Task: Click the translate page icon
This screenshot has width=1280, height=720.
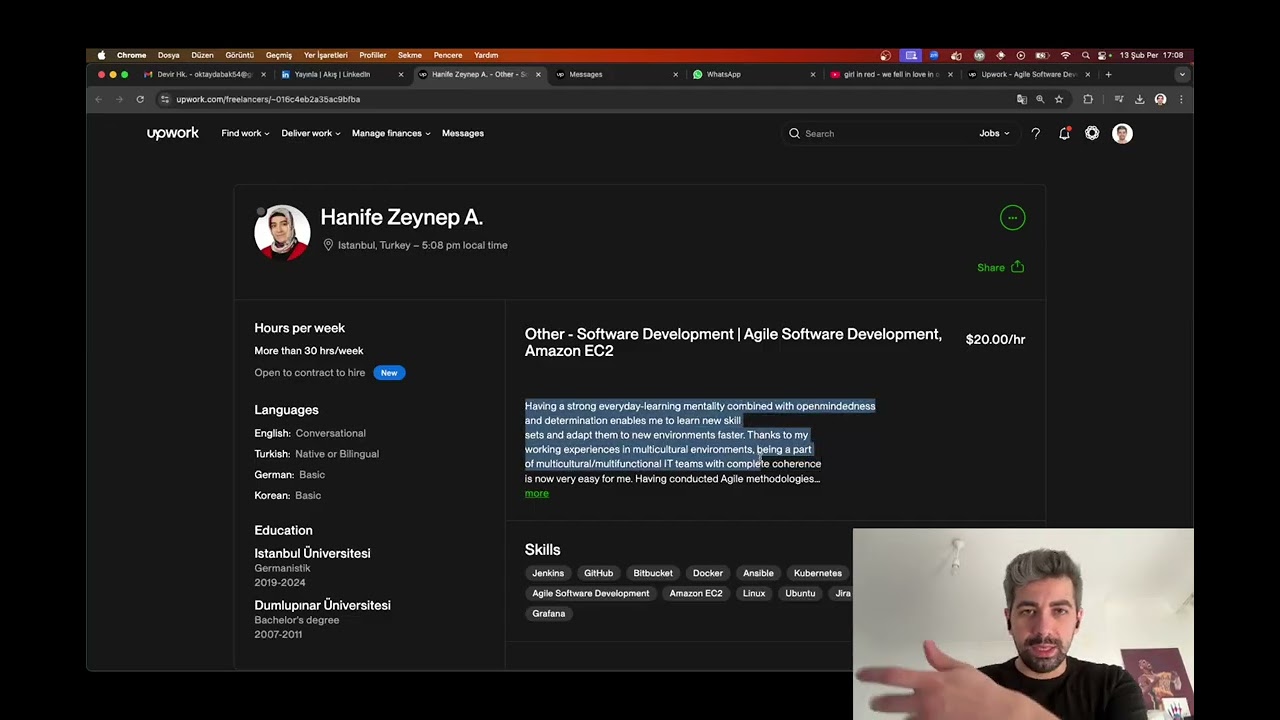Action: click(1021, 99)
